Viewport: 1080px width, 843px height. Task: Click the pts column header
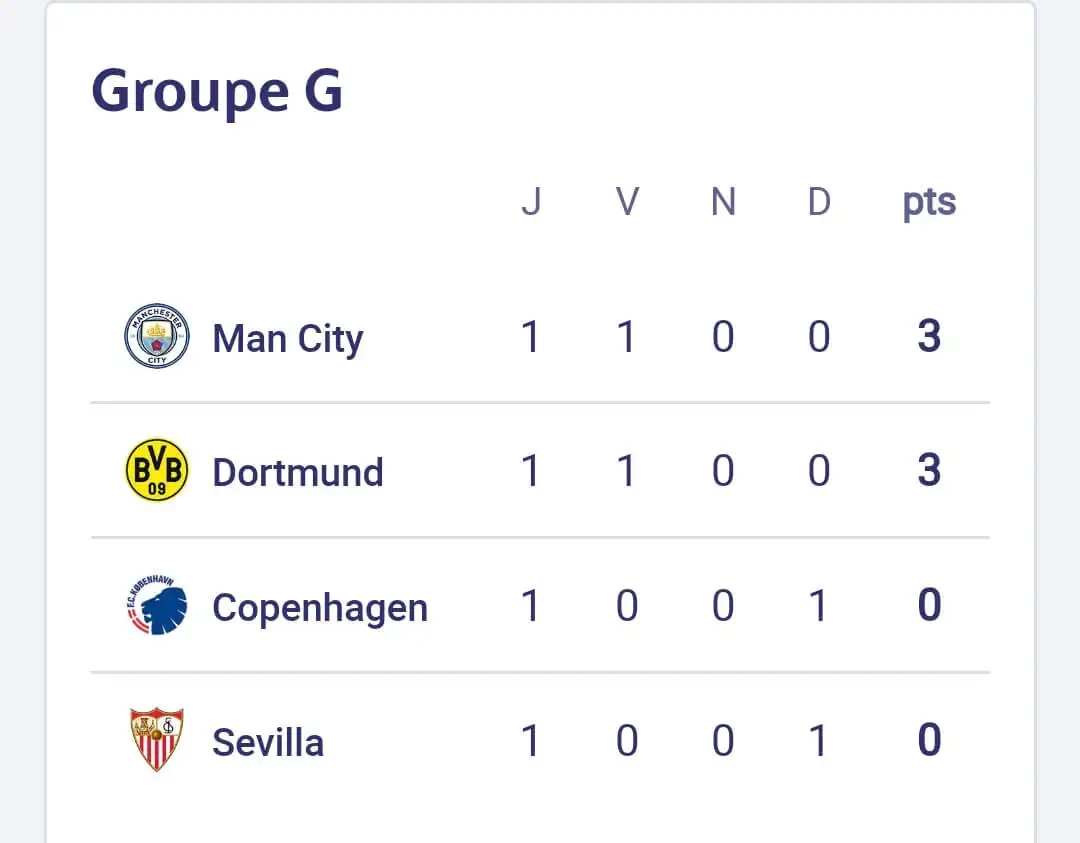pos(929,202)
